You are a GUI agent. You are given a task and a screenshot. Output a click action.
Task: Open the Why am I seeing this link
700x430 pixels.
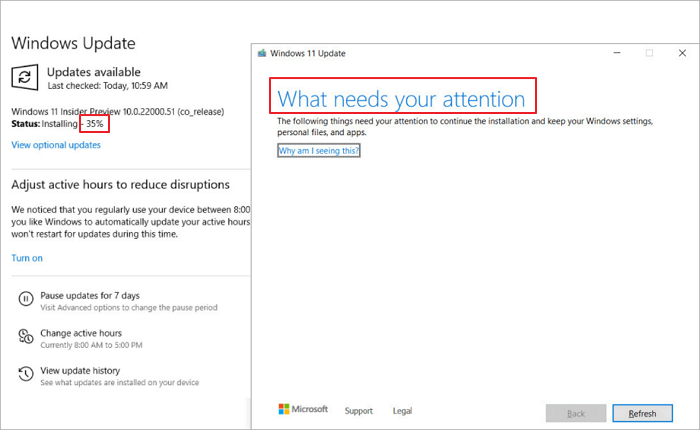(319, 151)
